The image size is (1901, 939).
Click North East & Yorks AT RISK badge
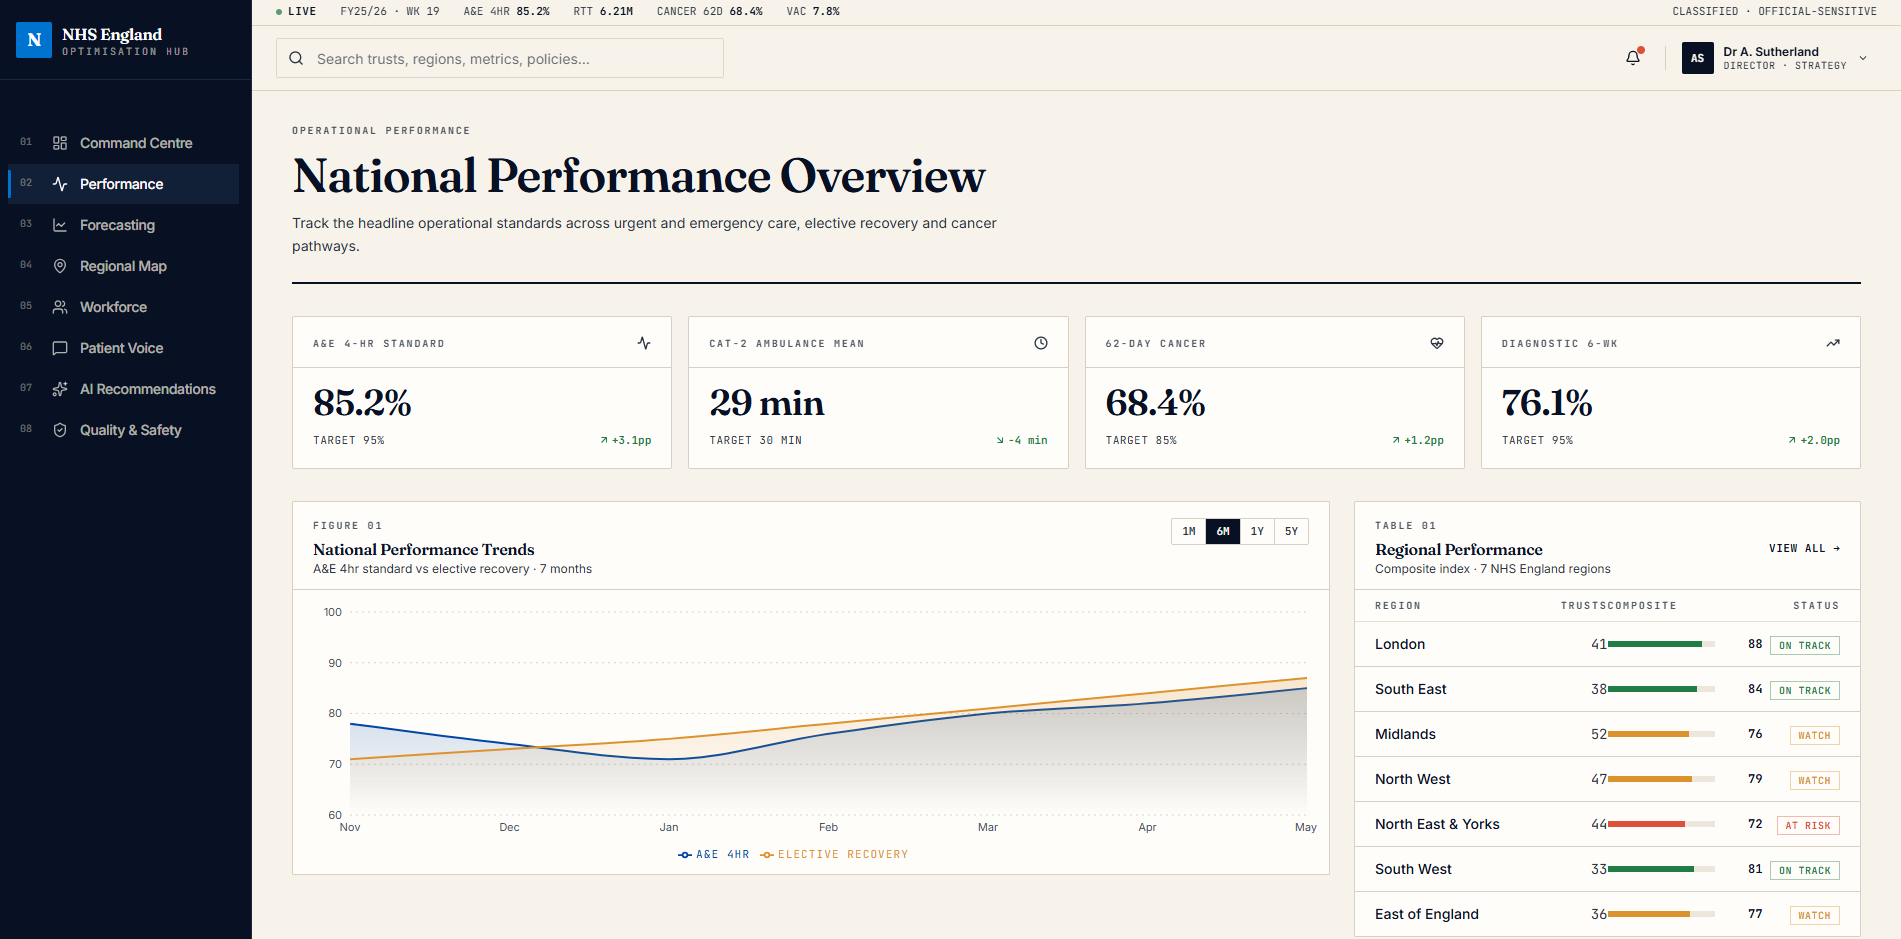tap(1808, 825)
